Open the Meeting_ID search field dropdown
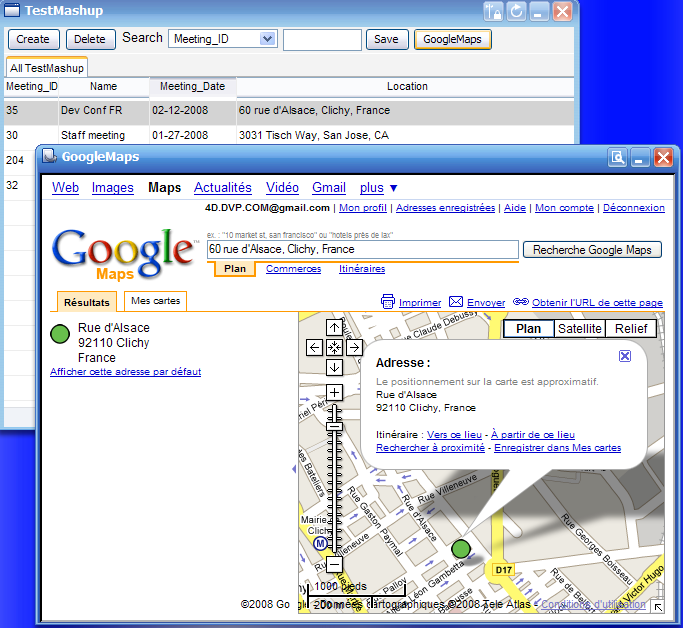This screenshot has height=628, width=683. [267, 39]
